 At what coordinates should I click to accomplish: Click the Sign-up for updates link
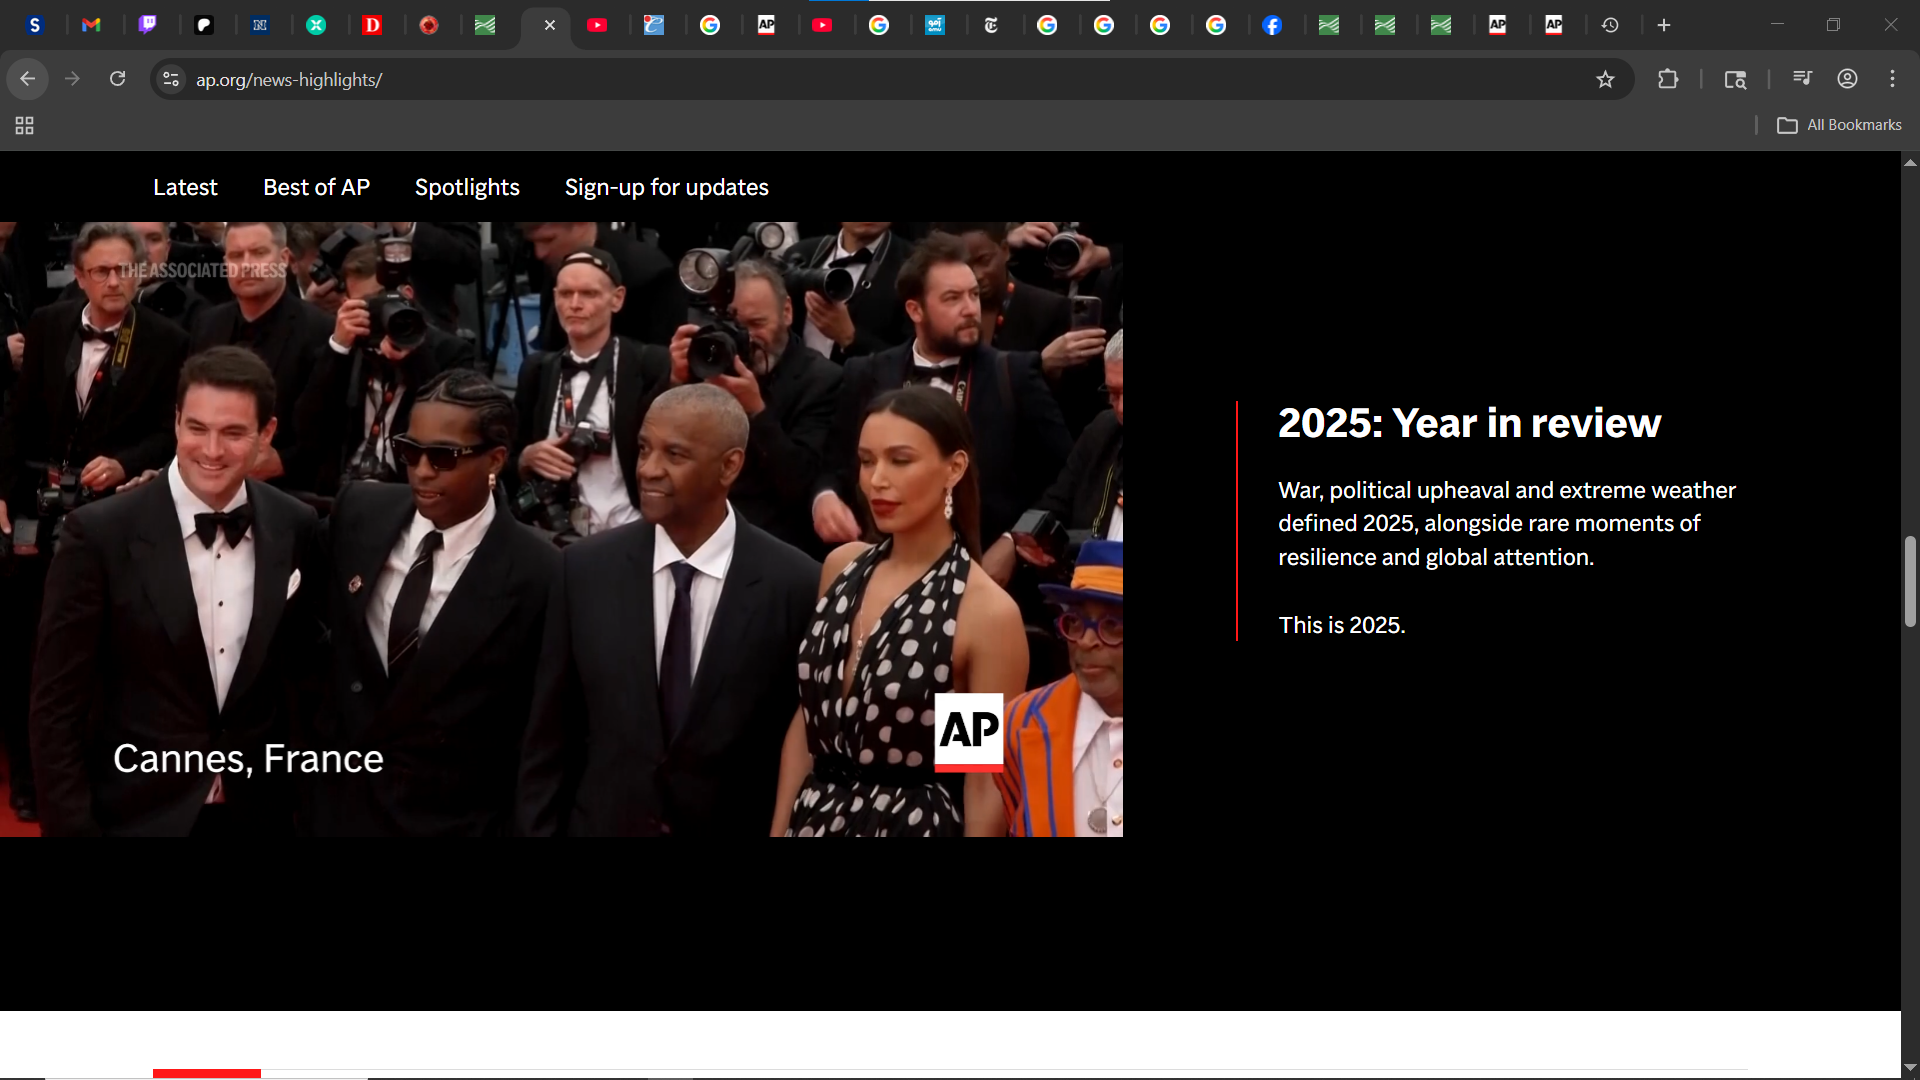[x=666, y=187]
